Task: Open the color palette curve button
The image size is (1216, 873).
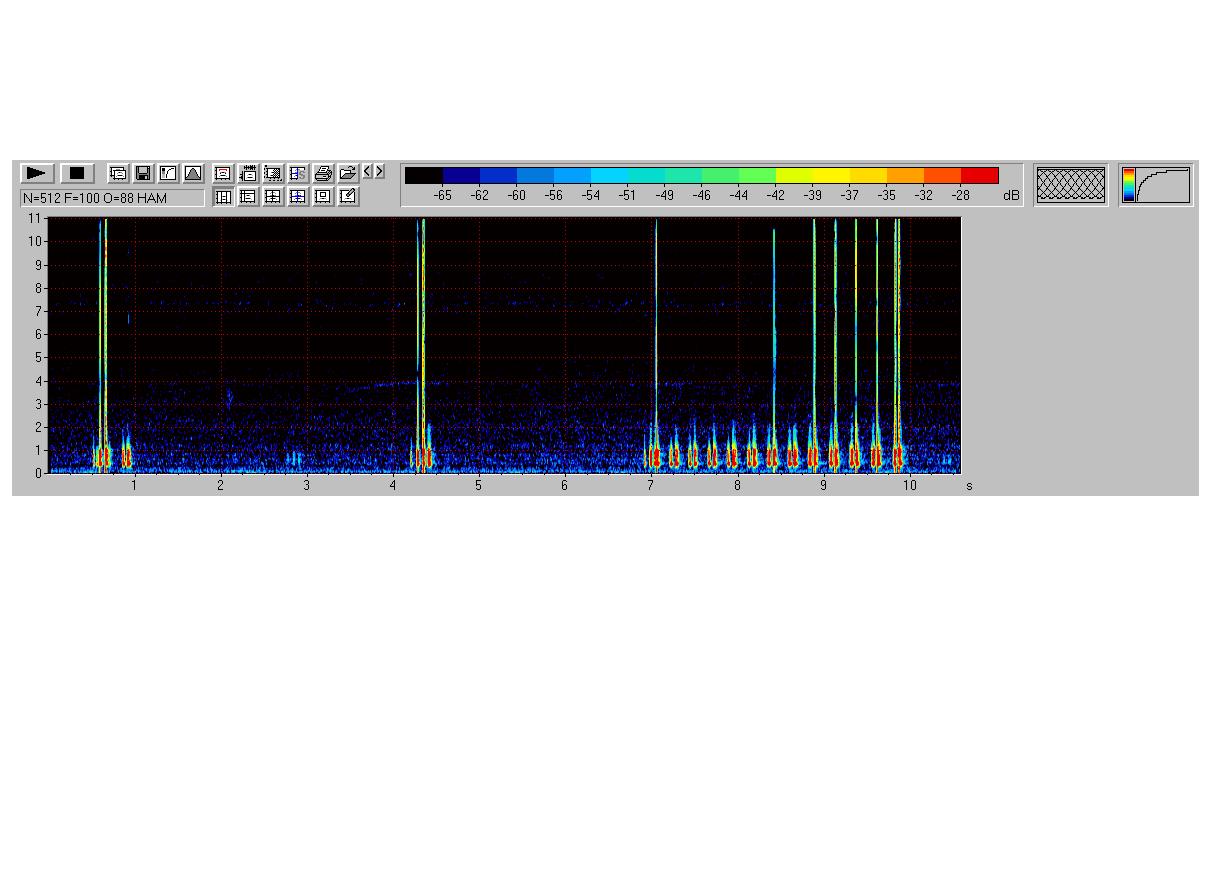Action: [1156, 185]
